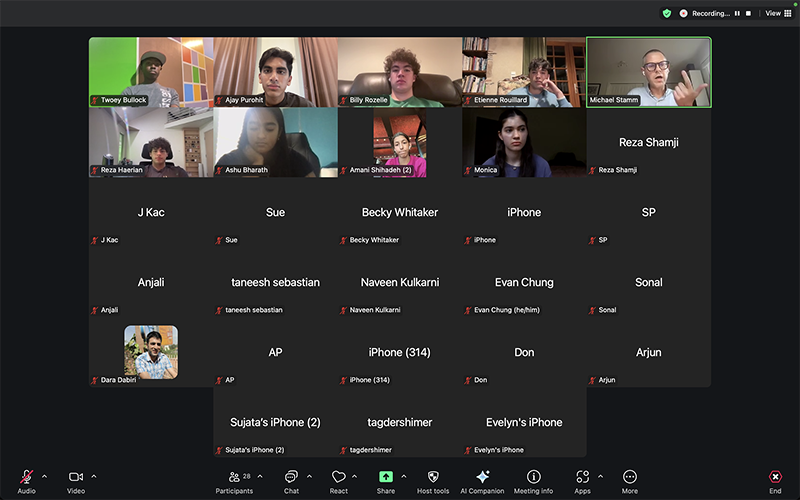
Task: Select Michael Stamm's video tile
Action: tap(648, 72)
